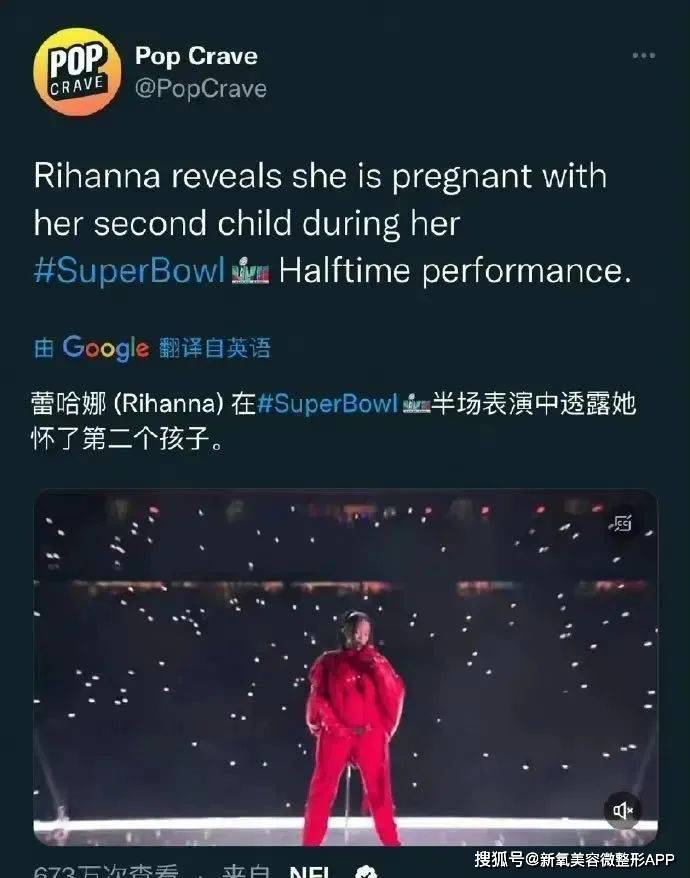
Task: Click the translated Chinese tweet text
Action: pyautogui.click(x=334, y=420)
